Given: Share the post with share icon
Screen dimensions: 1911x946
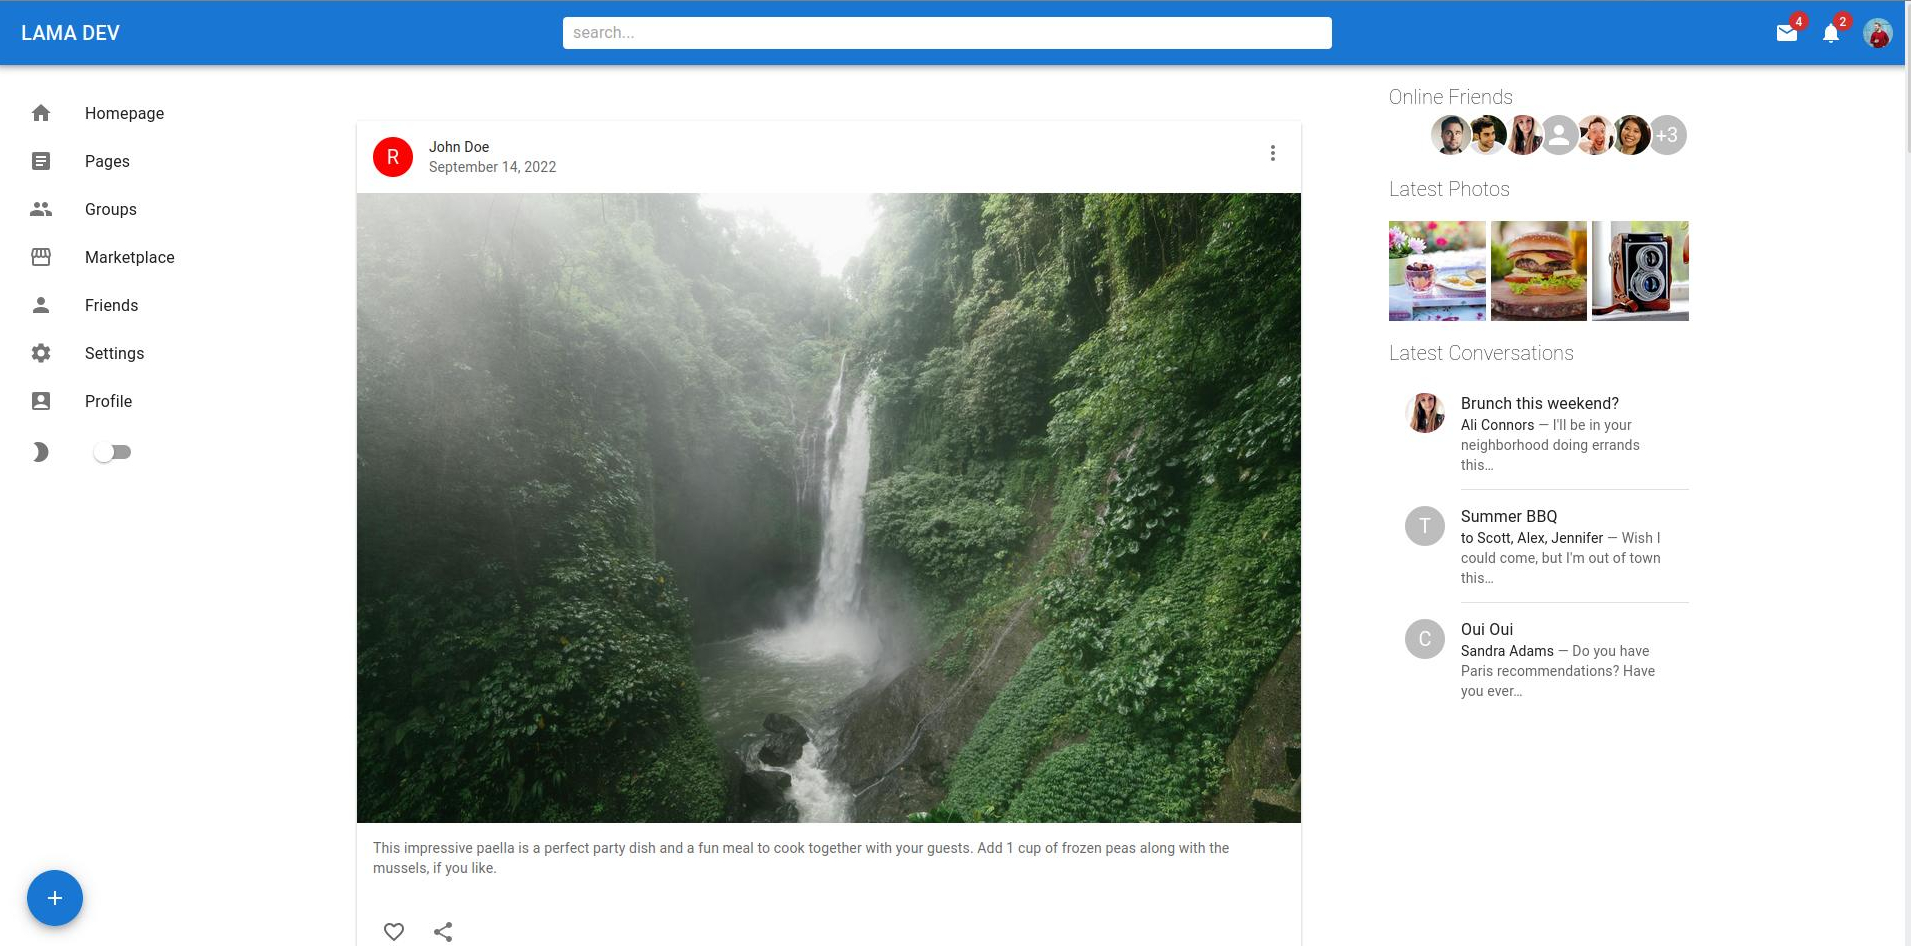Looking at the screenshot, I should tap(443, 932).
